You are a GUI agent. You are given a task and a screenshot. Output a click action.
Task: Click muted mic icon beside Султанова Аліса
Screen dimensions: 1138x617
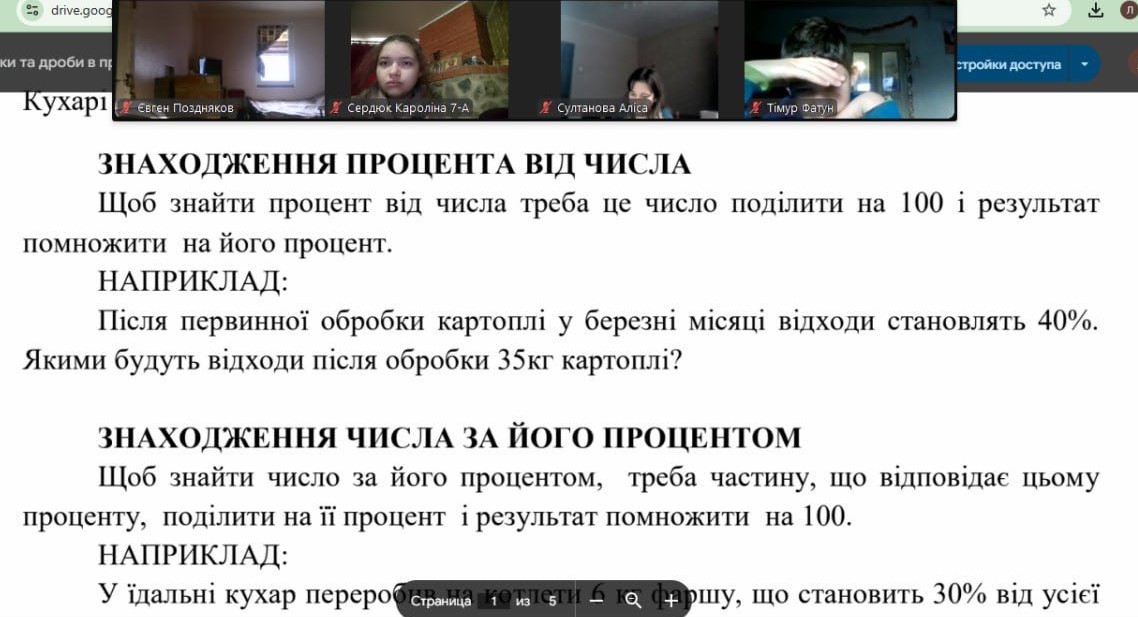point(546,108)
